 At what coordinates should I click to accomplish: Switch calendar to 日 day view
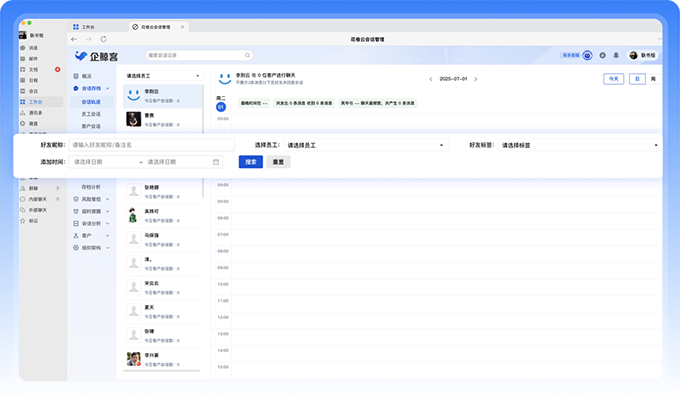point(637,78)
